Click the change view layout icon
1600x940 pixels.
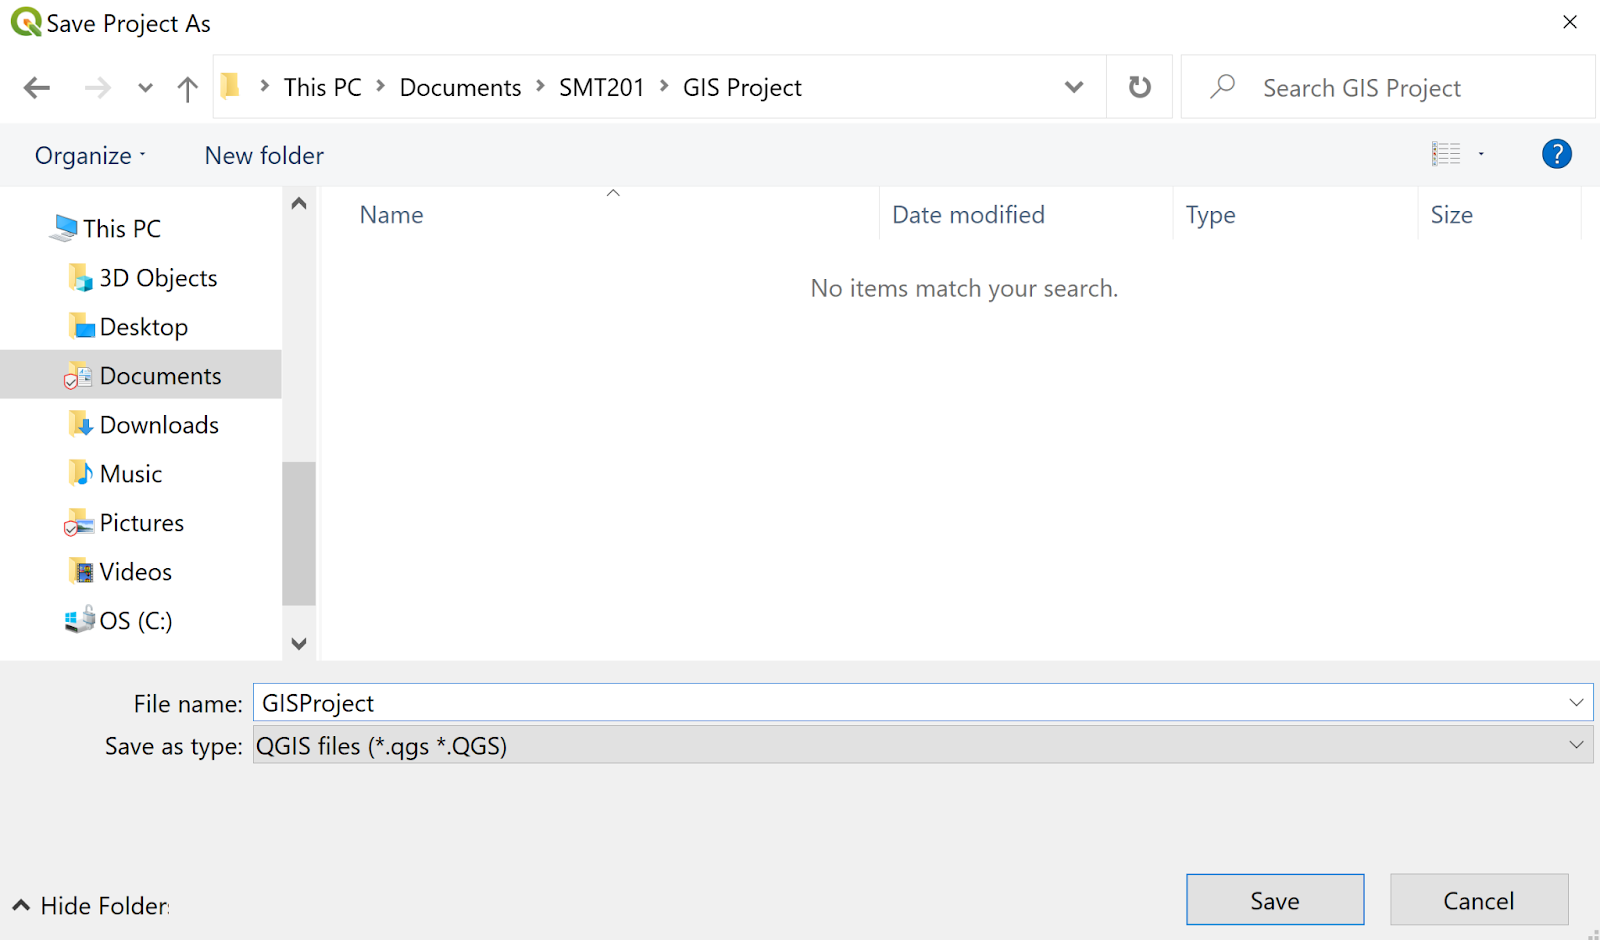[1446, 154]
